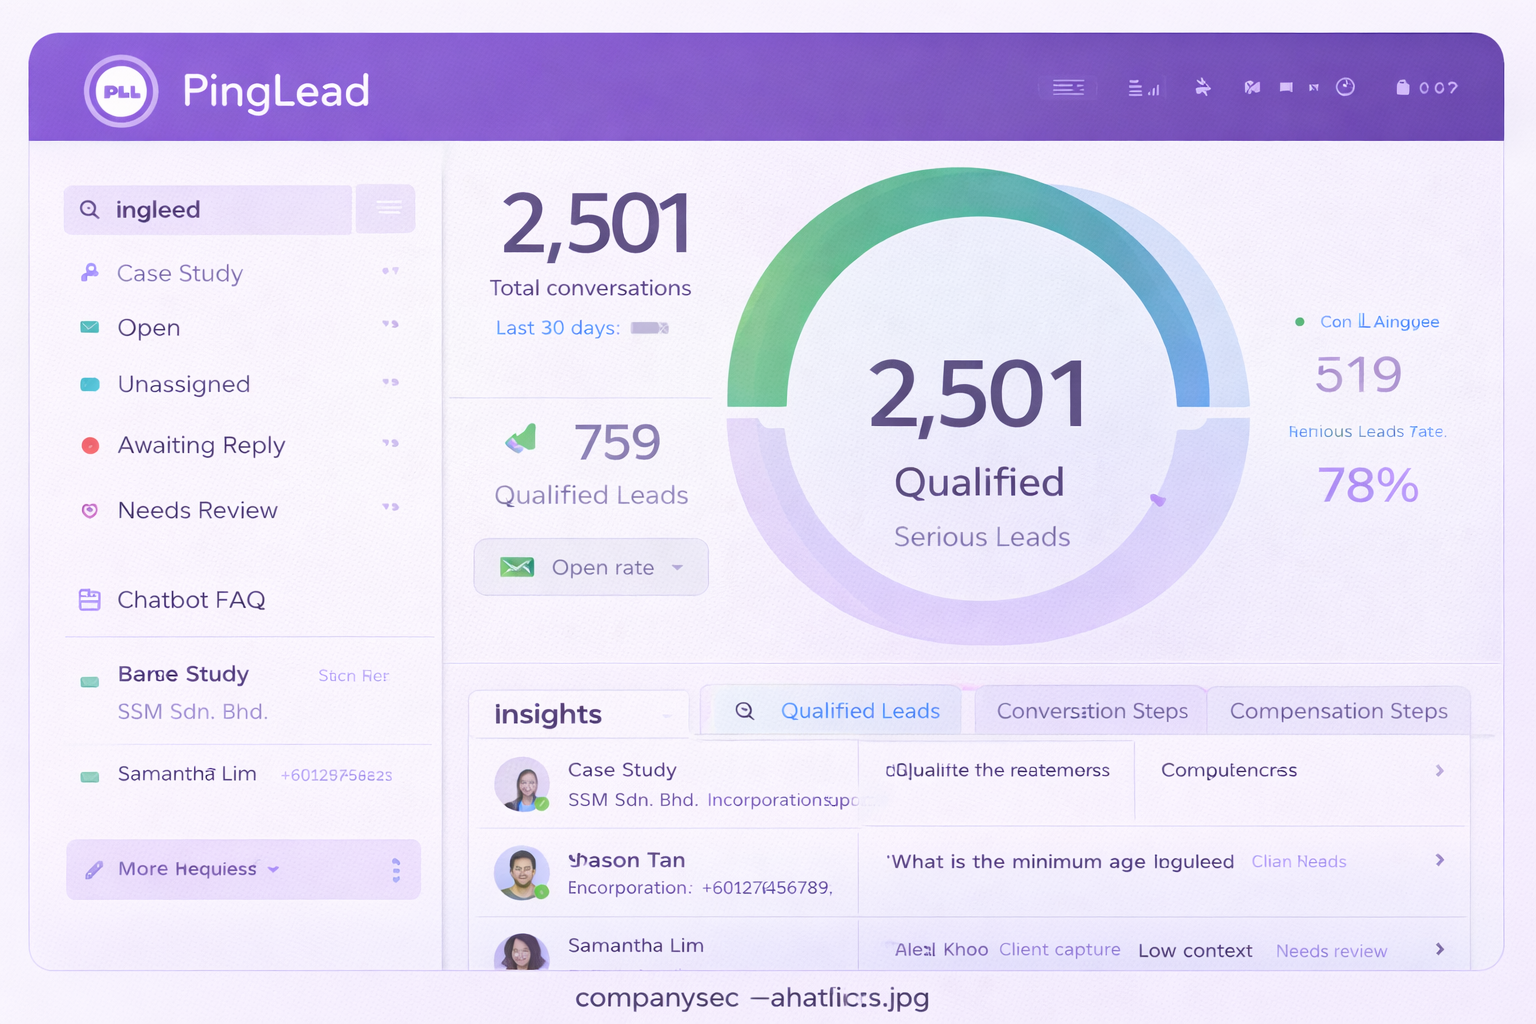
Task: Expand the Computencrss row chevron
Action: point(1439,770)
